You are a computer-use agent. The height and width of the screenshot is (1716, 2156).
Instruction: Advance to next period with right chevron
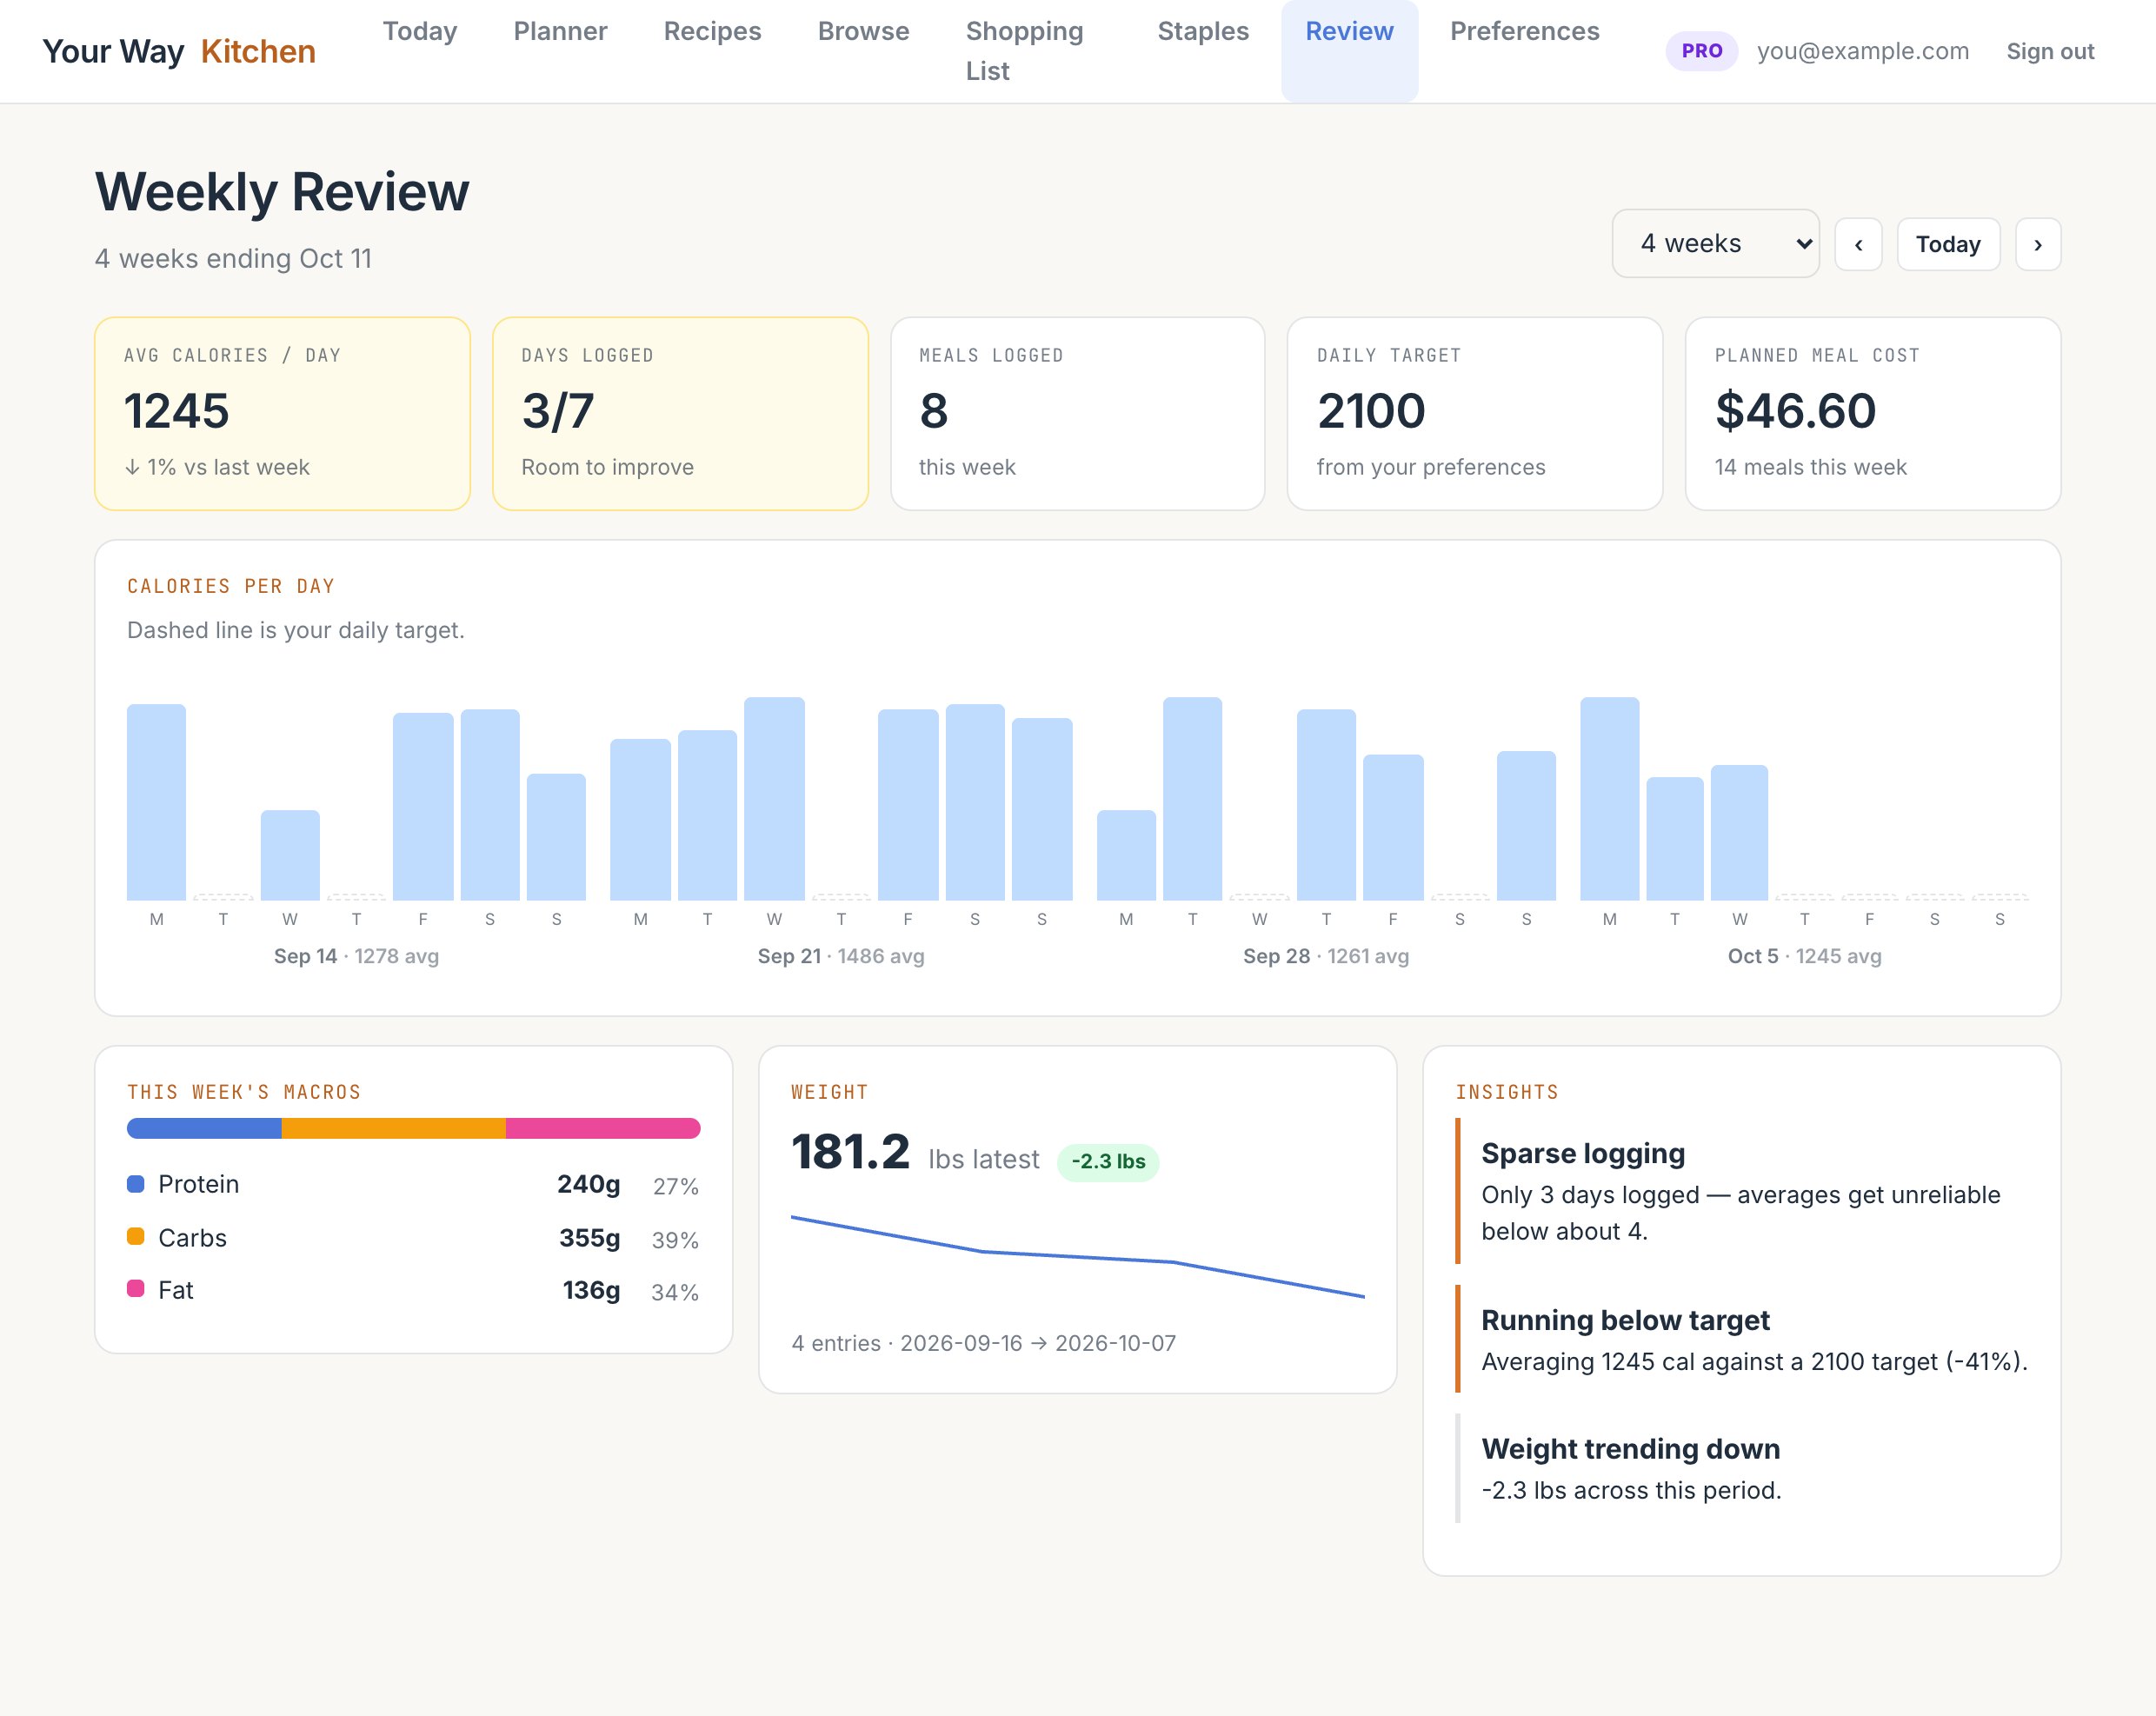pos(2037,244)
